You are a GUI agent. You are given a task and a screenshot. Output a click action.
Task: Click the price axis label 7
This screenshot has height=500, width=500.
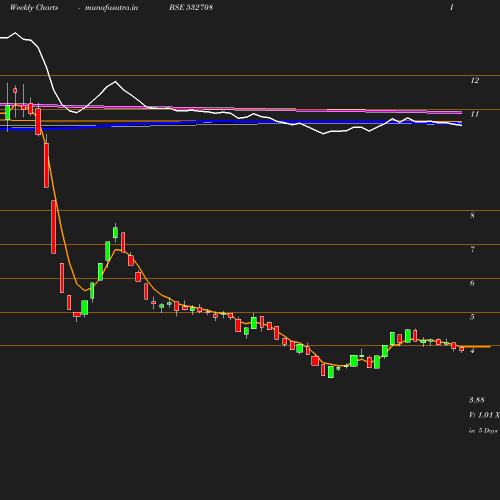[x=472, y=249]
